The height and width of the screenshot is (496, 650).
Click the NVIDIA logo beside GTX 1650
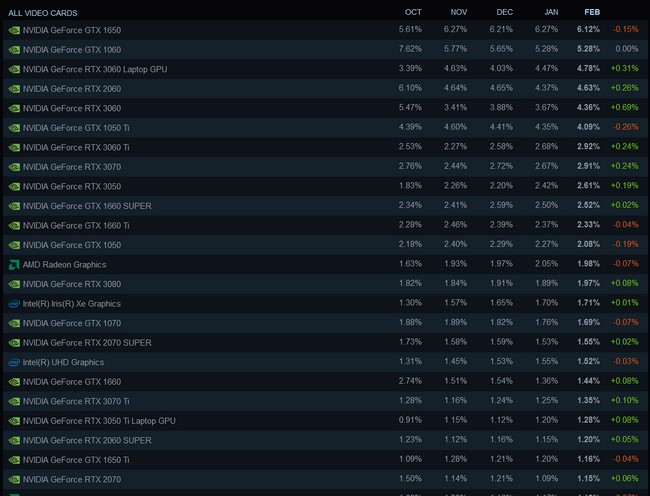coord(14,30)
